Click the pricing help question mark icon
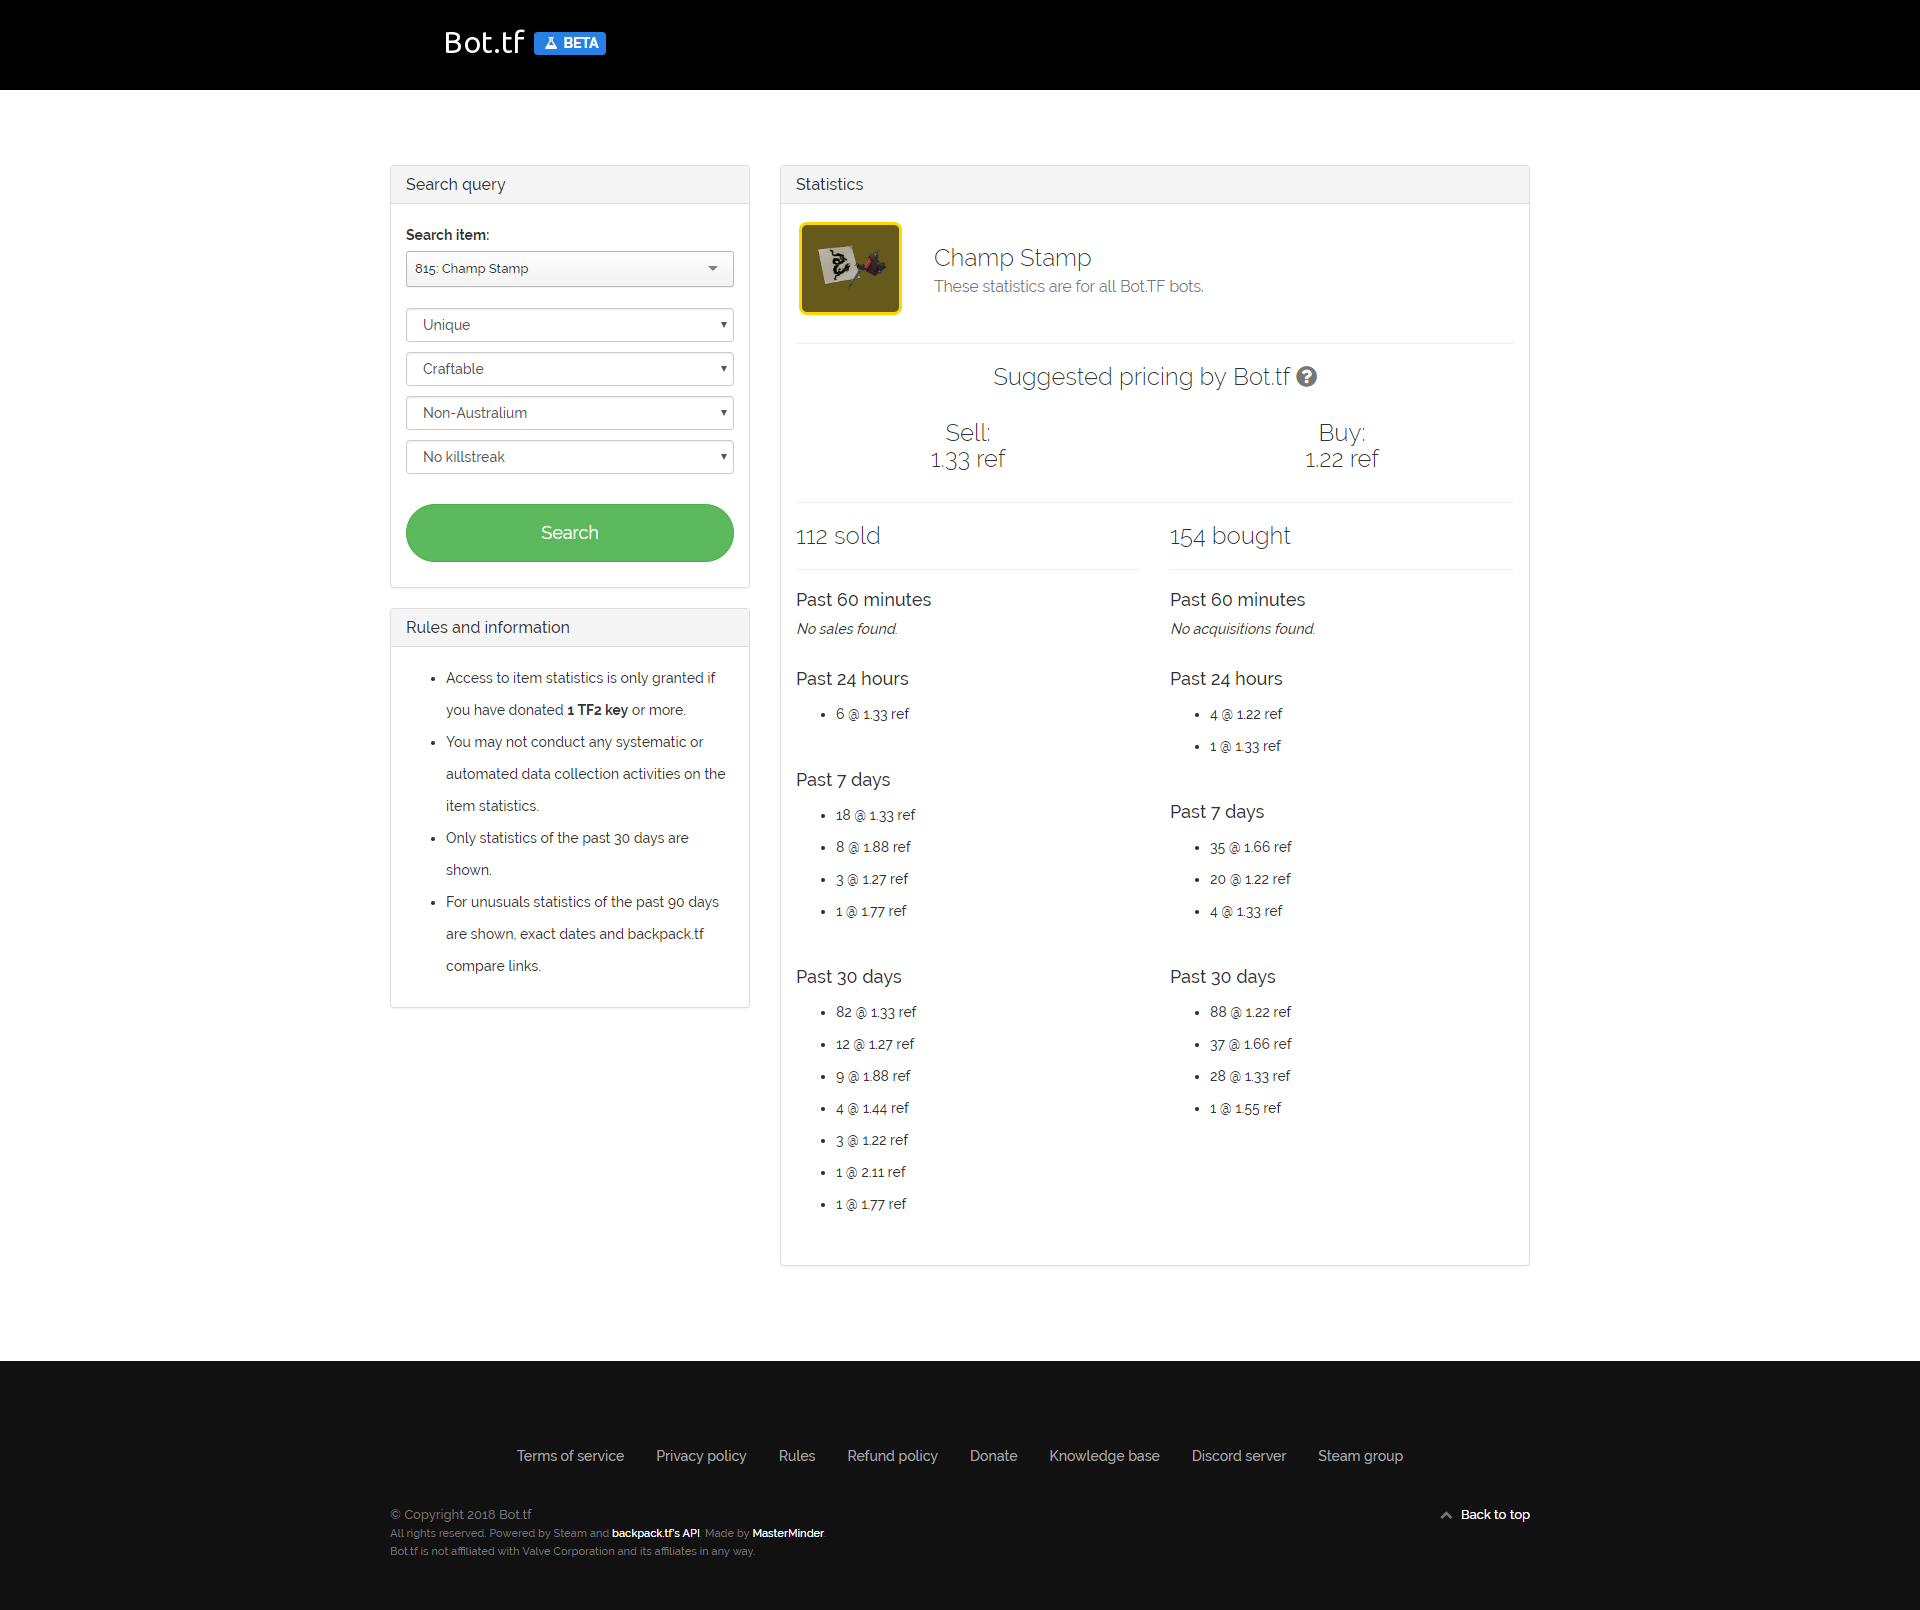The width and height of the screenshot is (1920, 1610). (x=1306, y=377)
